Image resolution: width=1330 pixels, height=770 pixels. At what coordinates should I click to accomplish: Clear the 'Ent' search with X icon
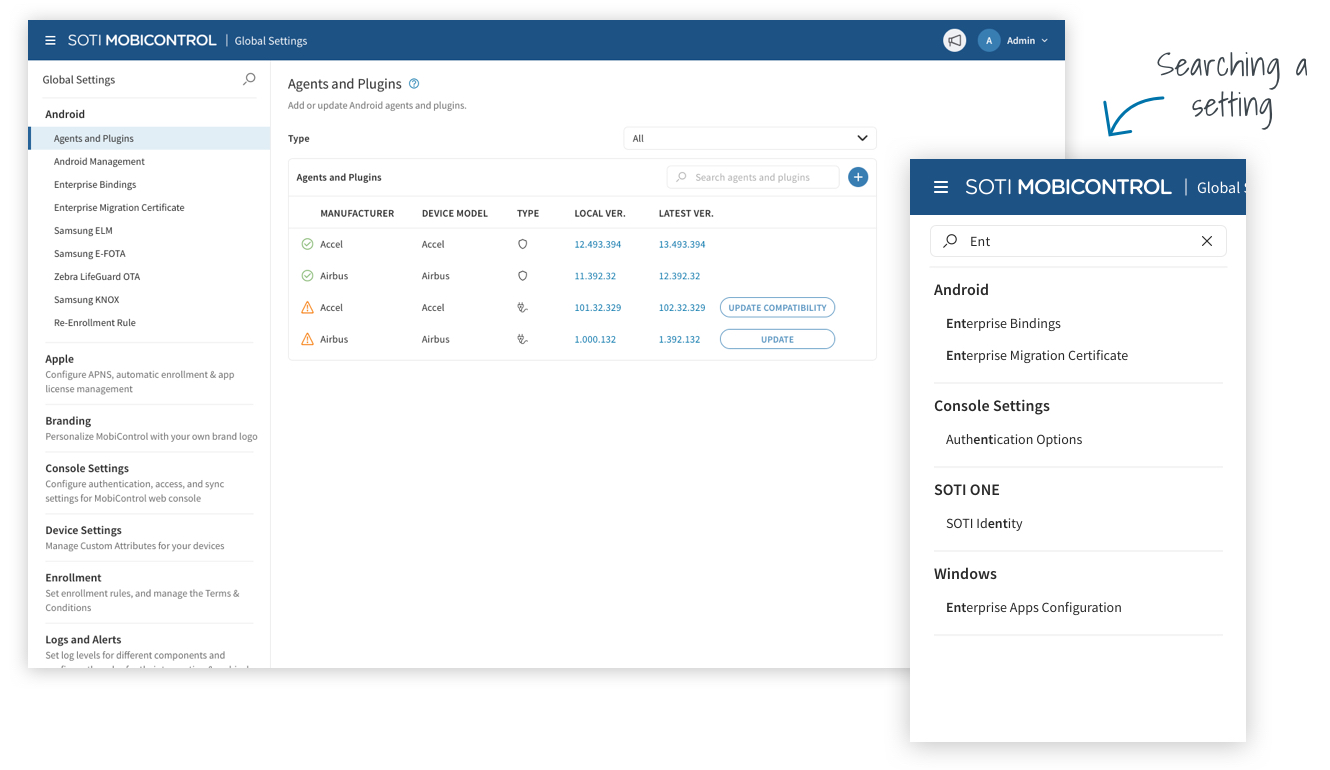1207,241
